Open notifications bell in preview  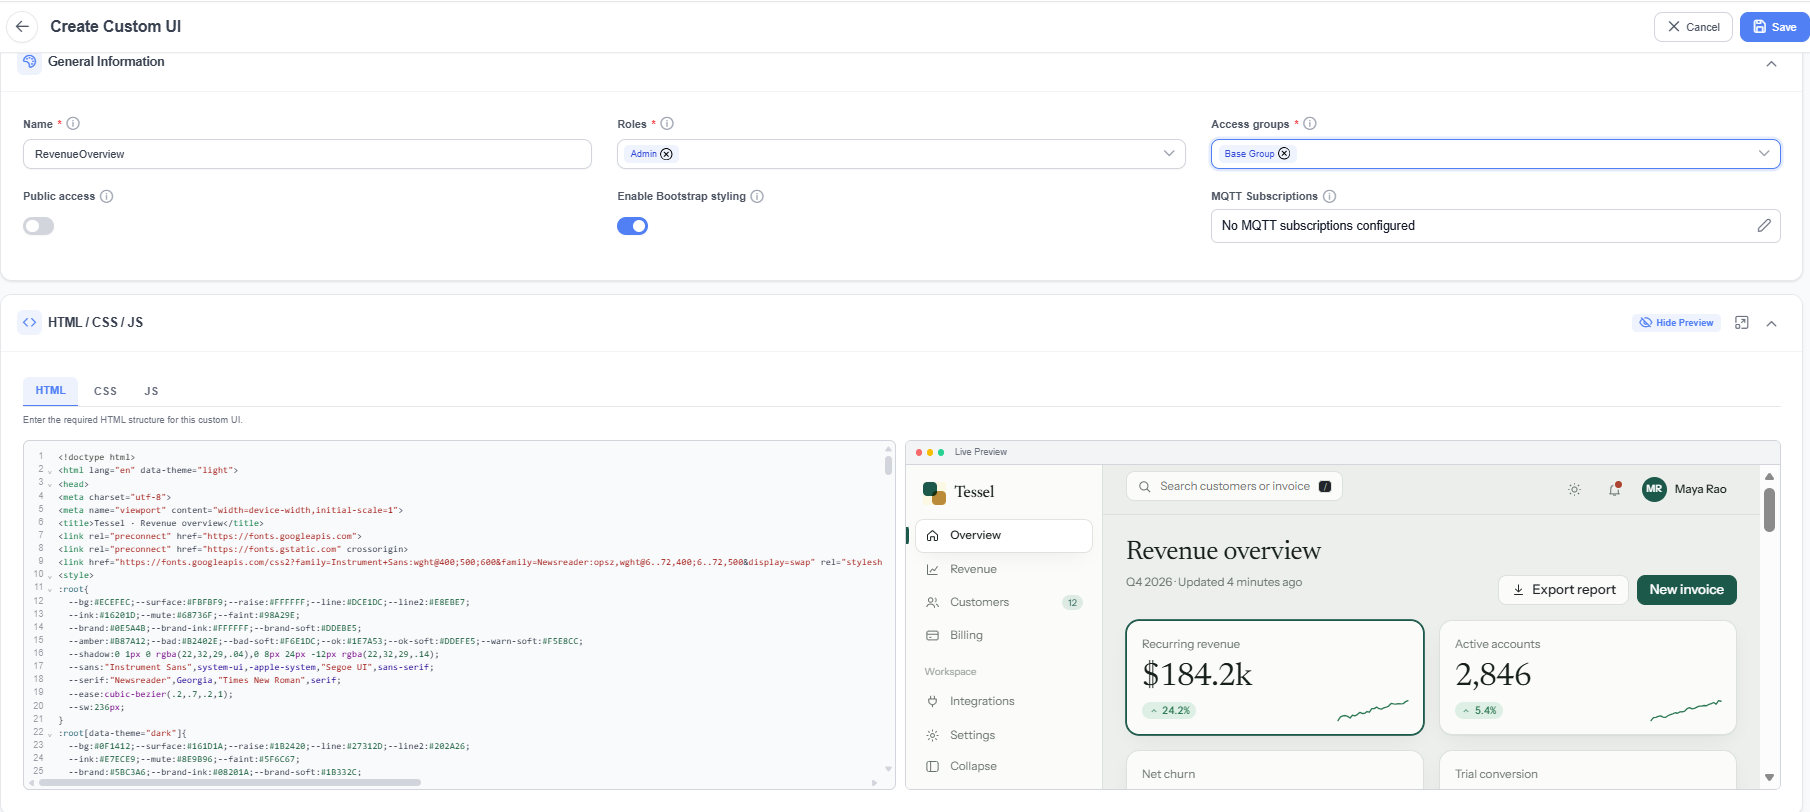1614,489
